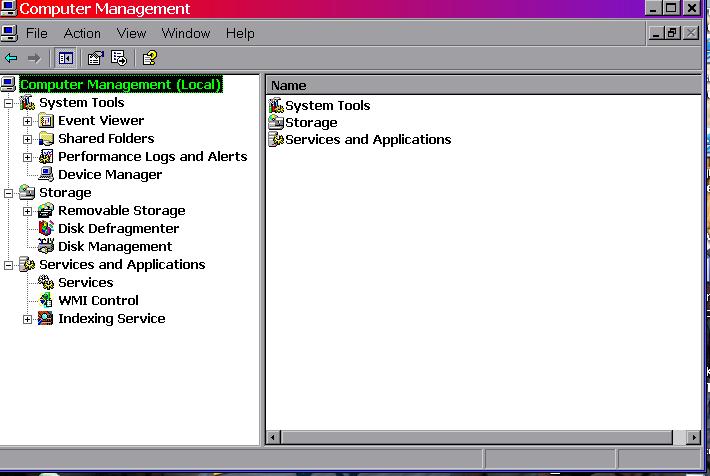This screenshot has height=476, width=710.
Task: Select Computer Management (Local) root node
Action: click(x=120, y=85)
